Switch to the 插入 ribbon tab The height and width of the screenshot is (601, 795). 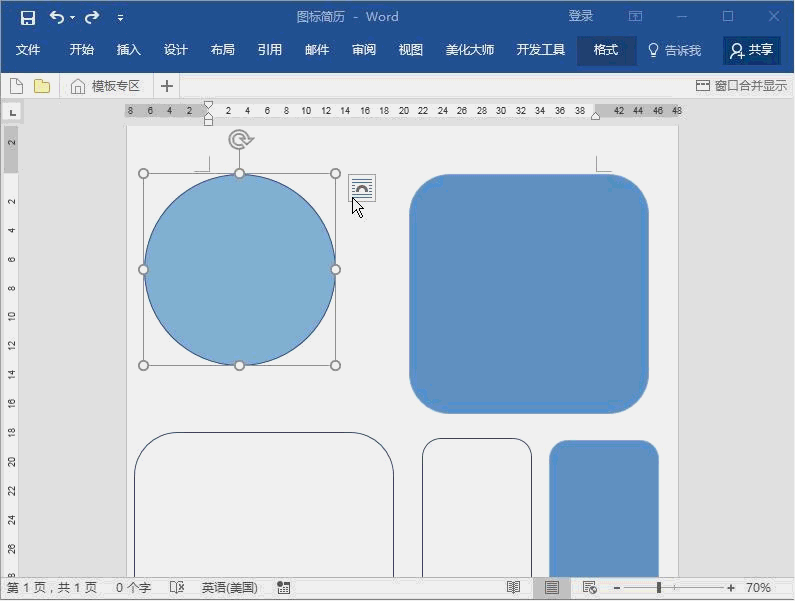[x=129, y=50]
